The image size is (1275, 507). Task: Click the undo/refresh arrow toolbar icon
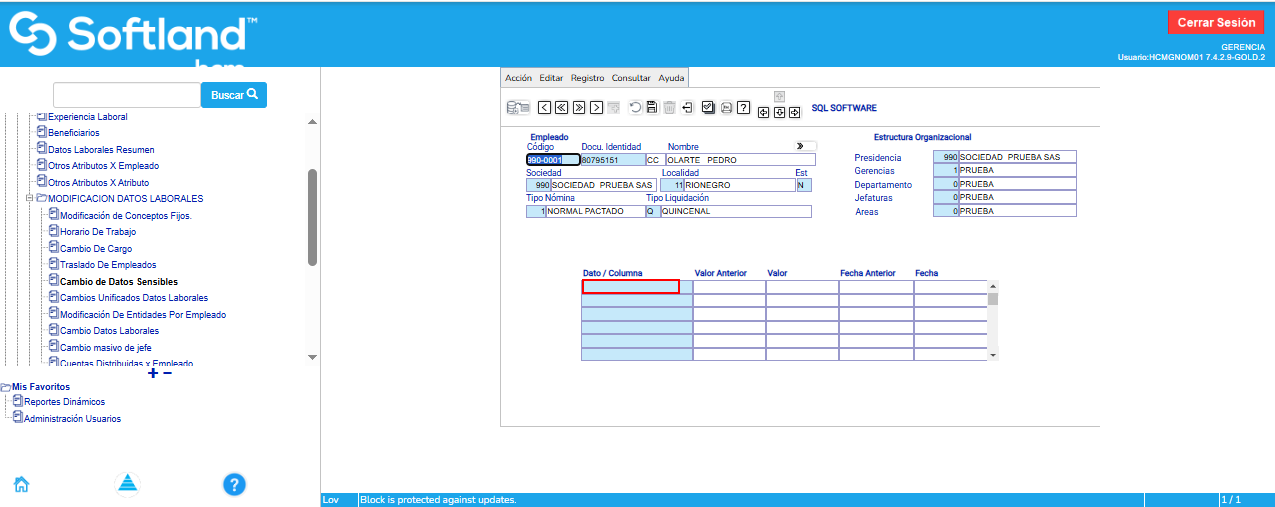[635, 108]
